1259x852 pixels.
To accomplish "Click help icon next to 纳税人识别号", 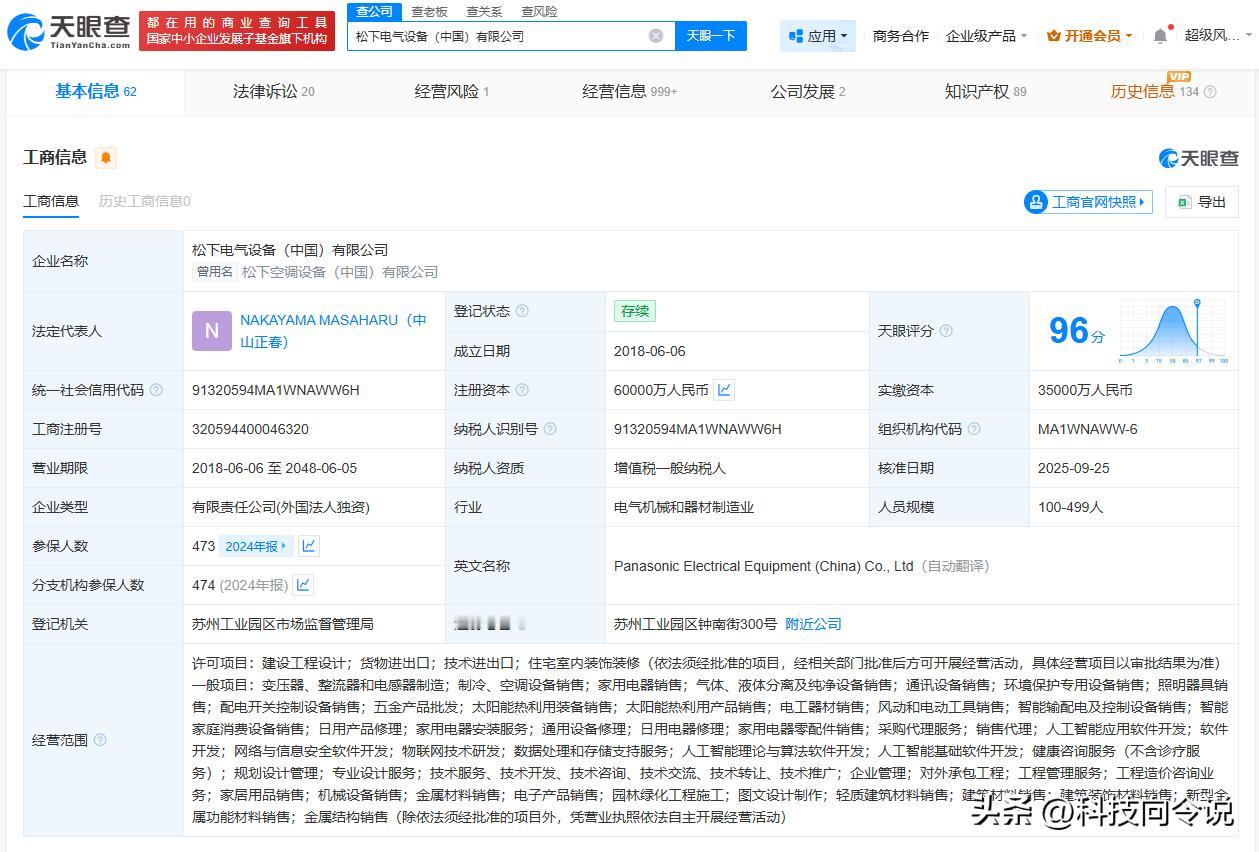I will tap(550, 429).
